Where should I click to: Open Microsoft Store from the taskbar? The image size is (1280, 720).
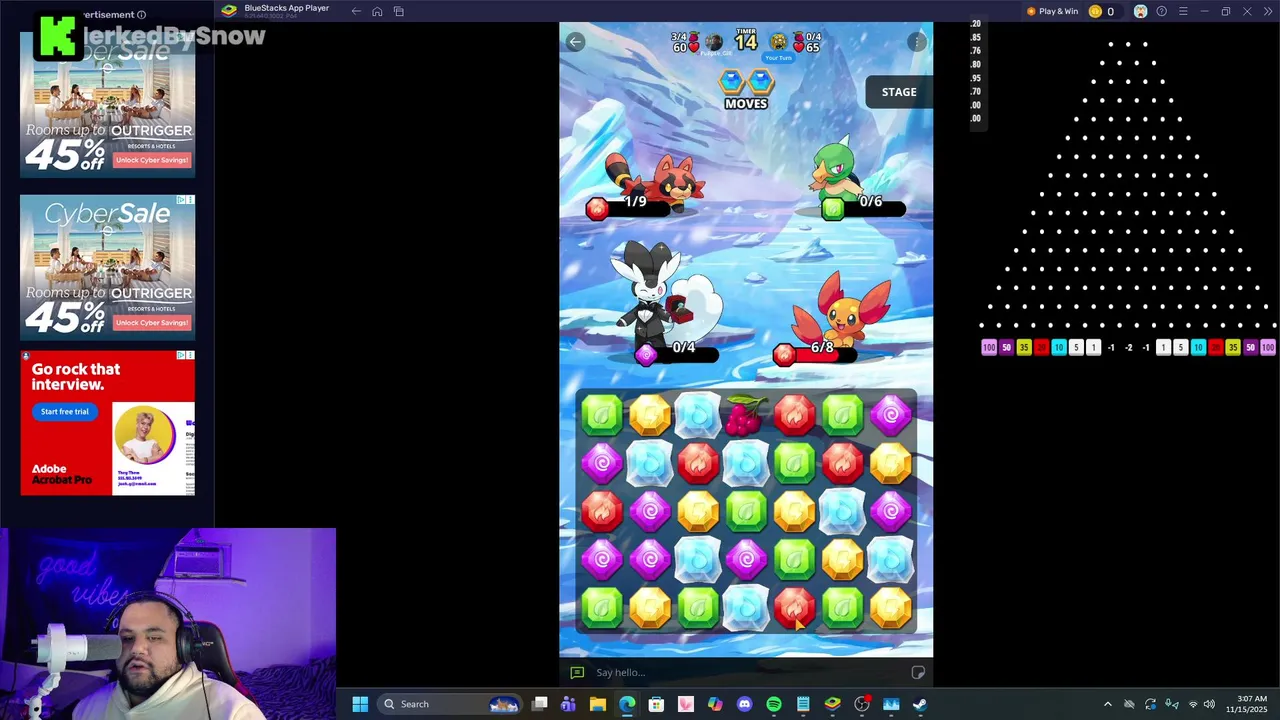pos(656,704)
